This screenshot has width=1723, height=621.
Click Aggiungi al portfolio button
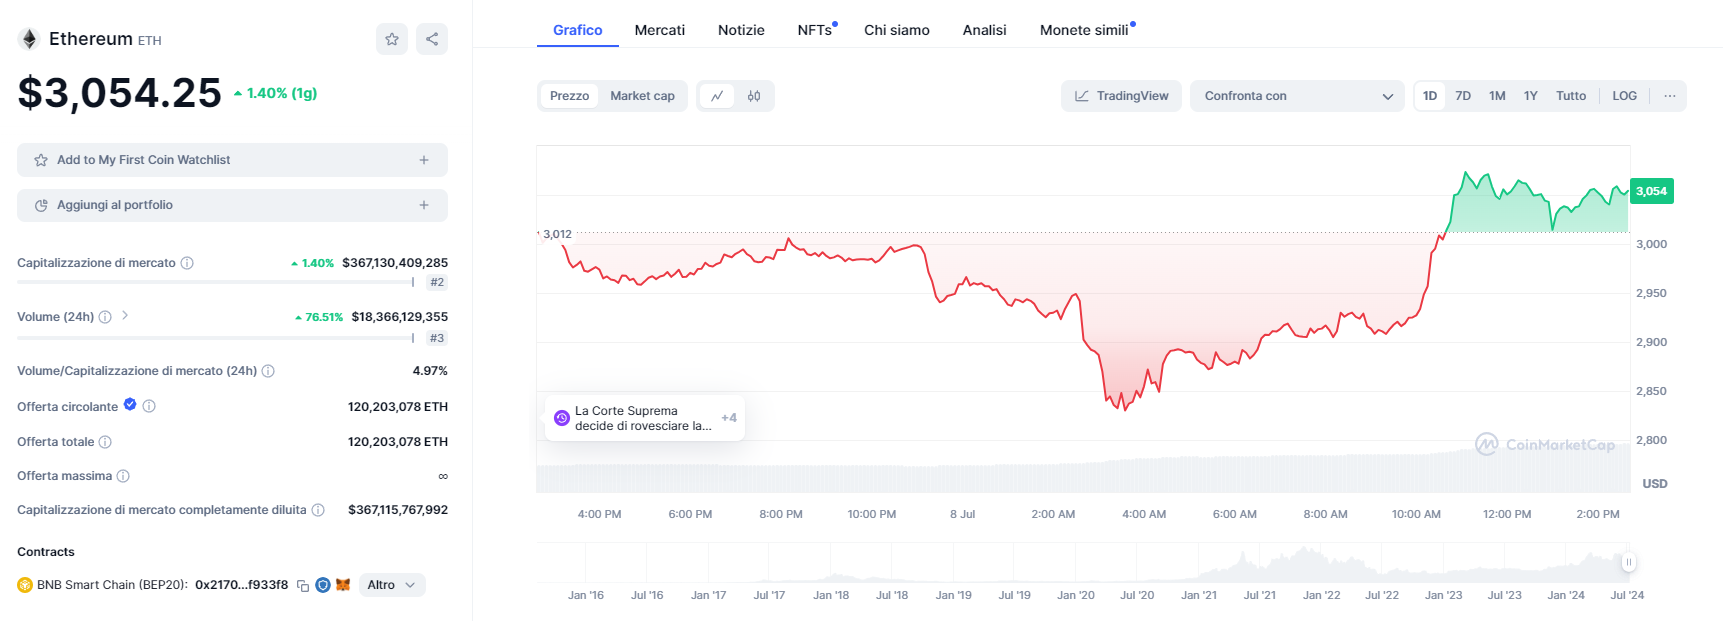point(232,205)
